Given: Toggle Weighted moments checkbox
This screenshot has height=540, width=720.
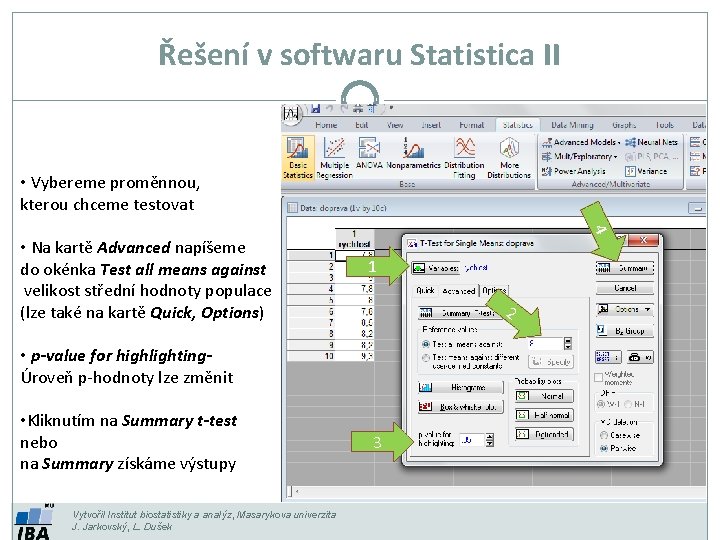Looking at the screenshot, I should pyautogui.click(x=598, y=377).
